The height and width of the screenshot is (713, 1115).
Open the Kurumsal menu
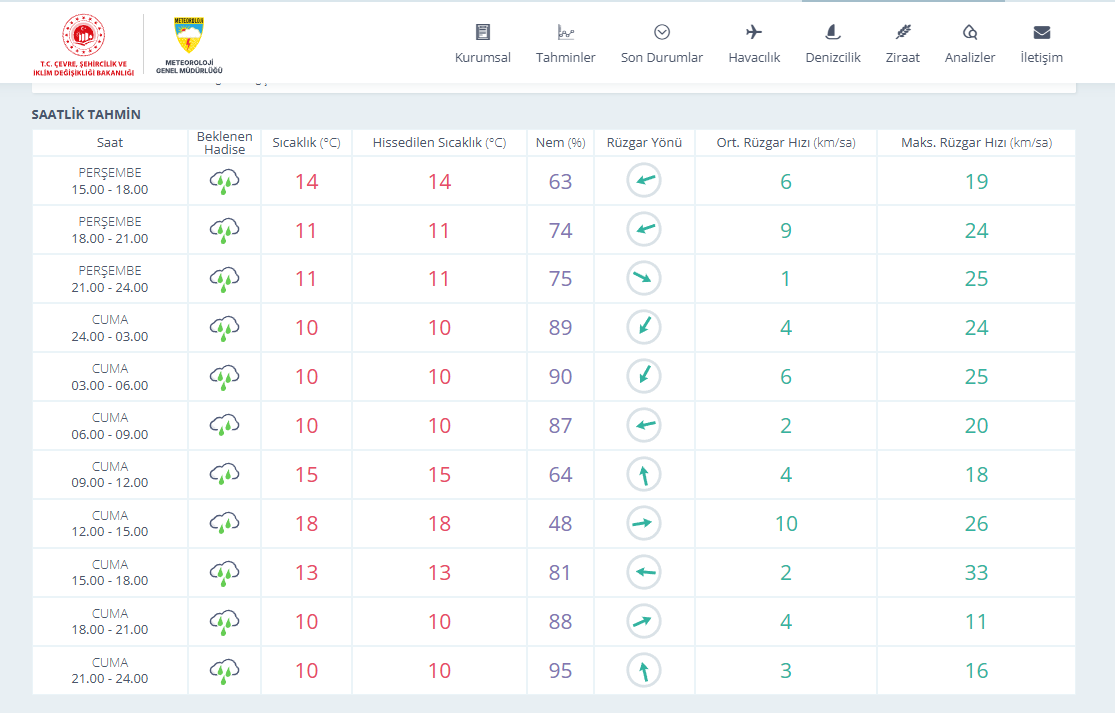483,45
